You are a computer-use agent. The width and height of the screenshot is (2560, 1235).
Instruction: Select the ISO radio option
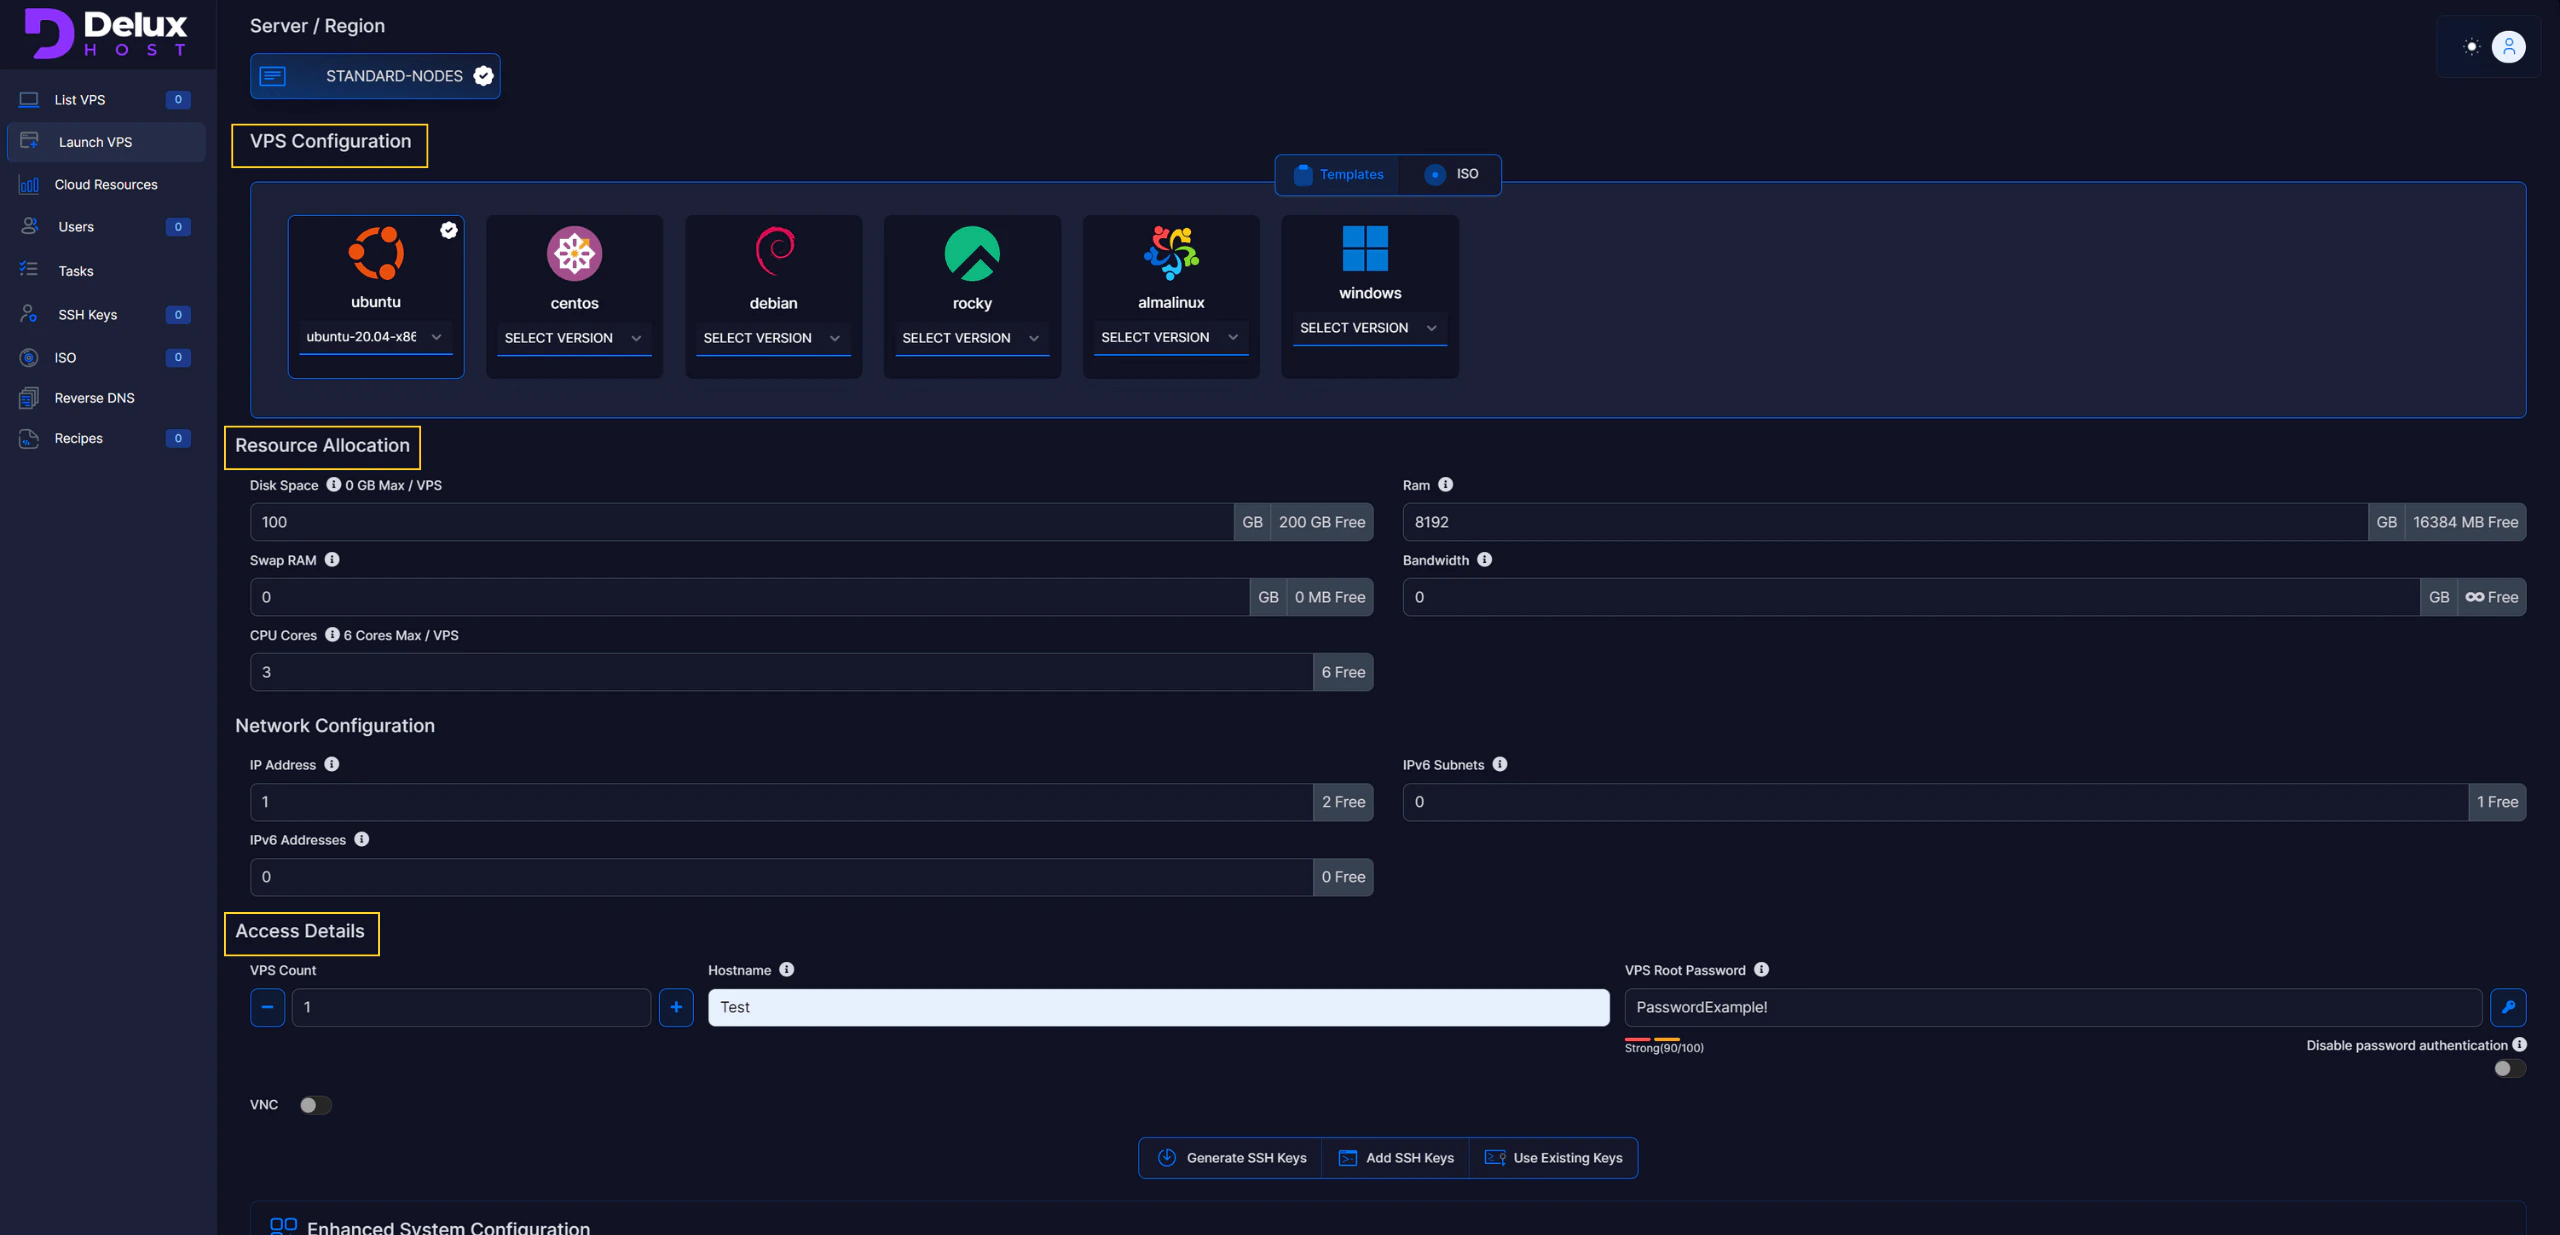pyautogui.click(x=1435, y=174)
